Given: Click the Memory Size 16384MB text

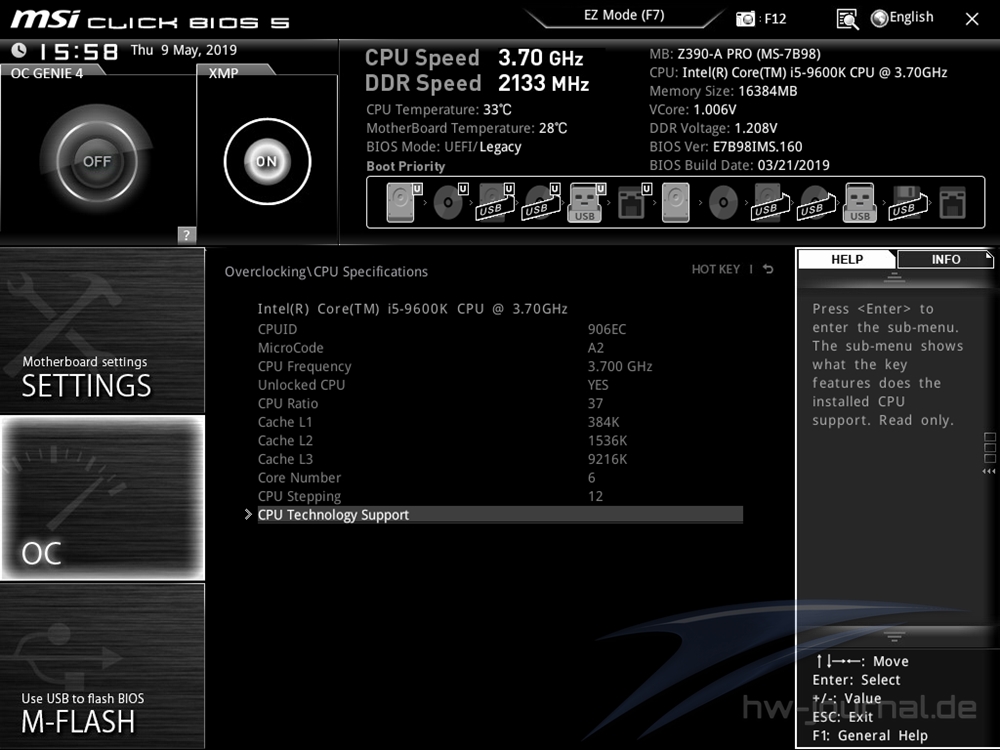Looking at the screenshot, I should pyautogui.click(x=723, y=91).
